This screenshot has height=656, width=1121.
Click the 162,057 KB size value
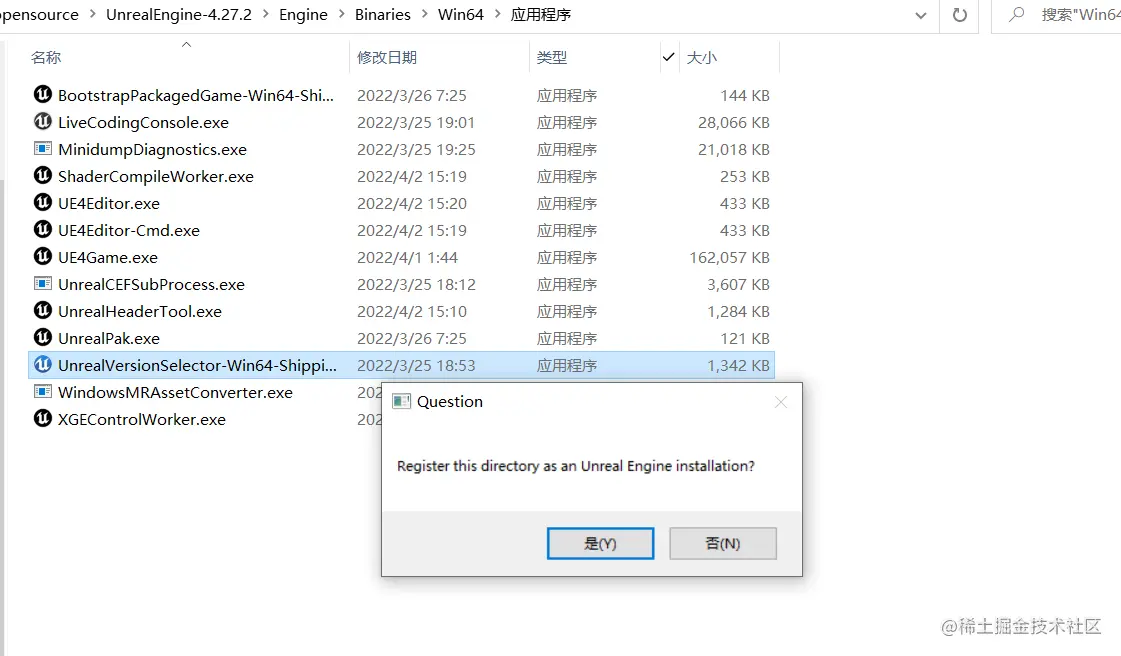[729, 258]
